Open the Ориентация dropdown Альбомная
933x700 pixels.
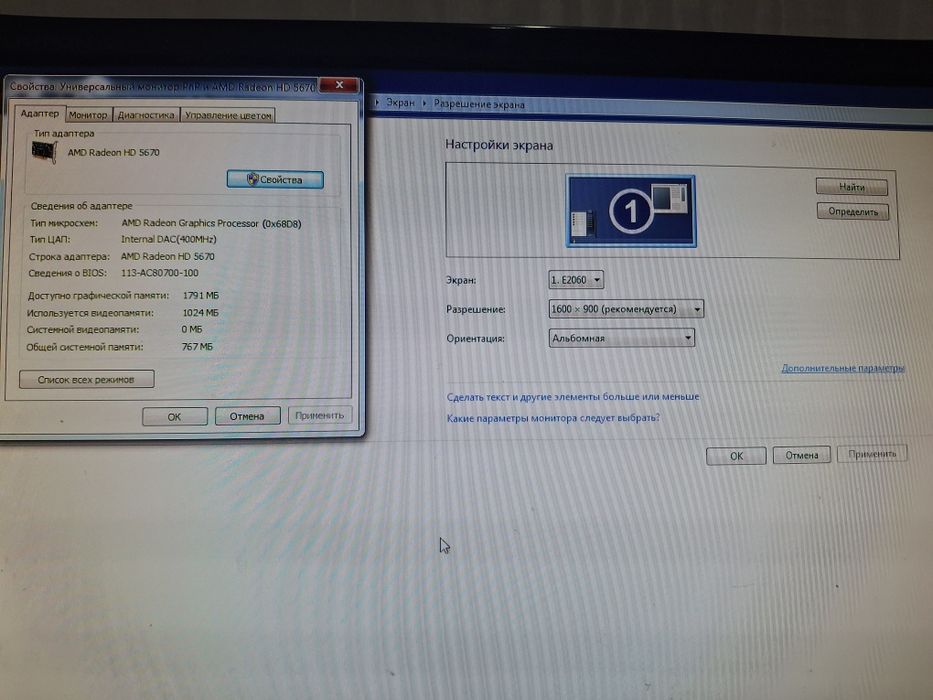pos(621,338)
